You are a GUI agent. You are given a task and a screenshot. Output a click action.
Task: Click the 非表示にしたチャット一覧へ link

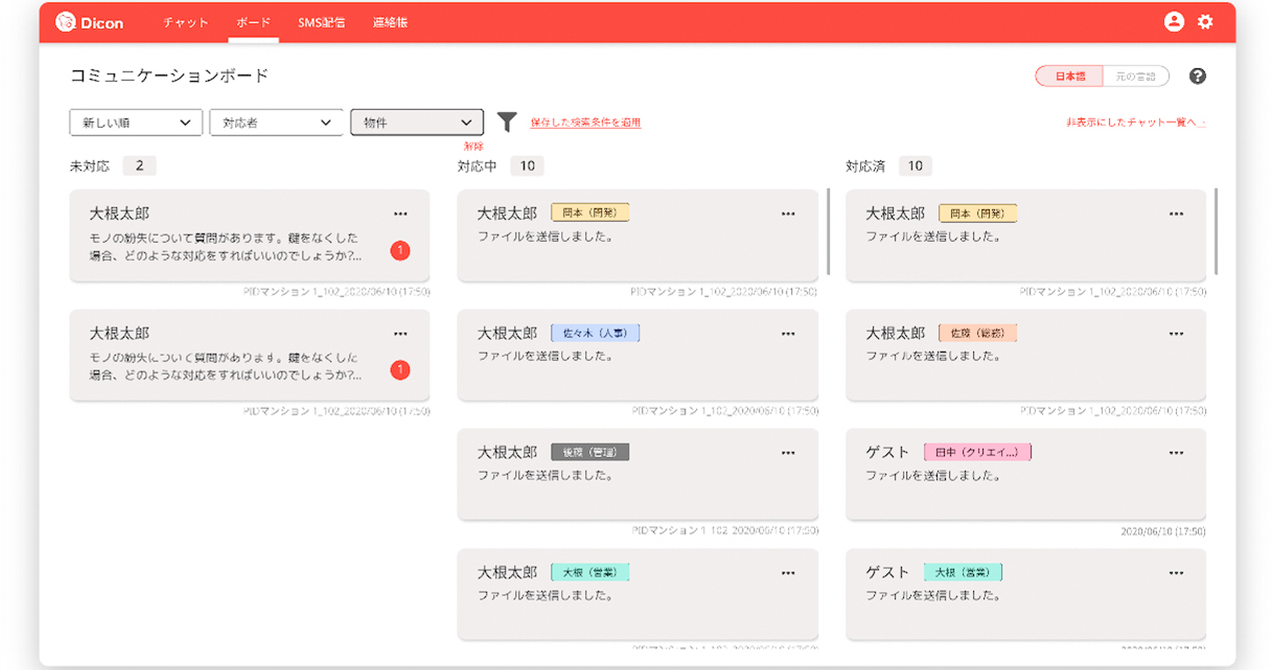1136,122
